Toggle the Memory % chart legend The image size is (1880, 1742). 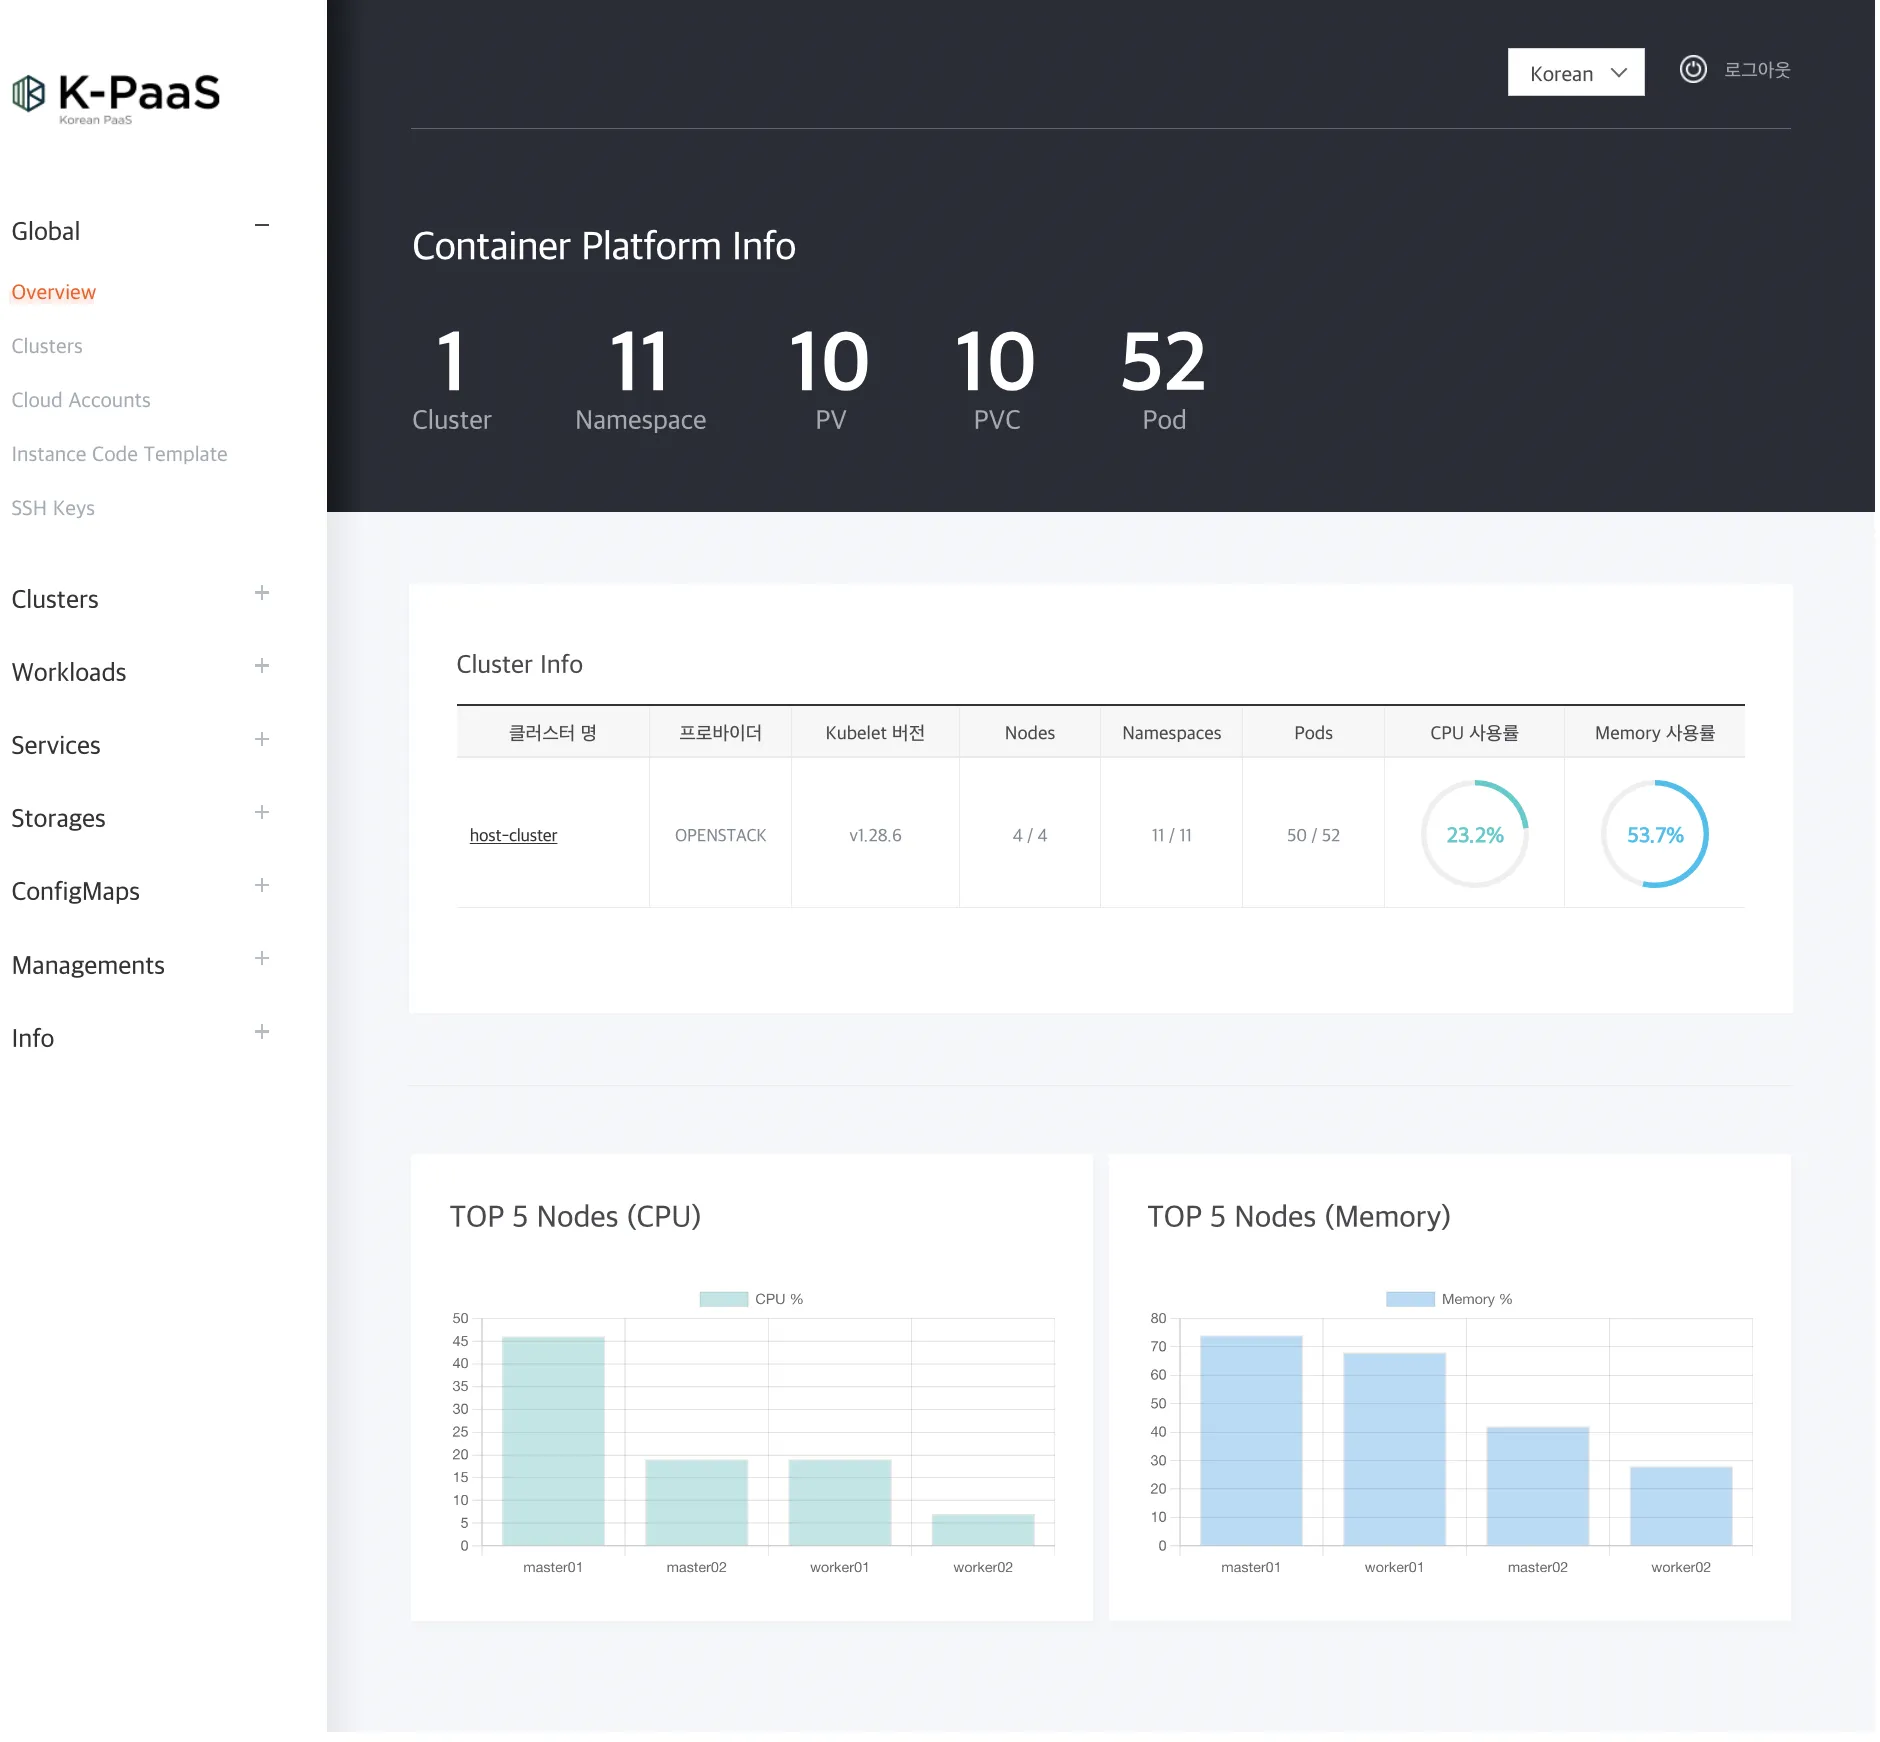click(1448, 1299)
